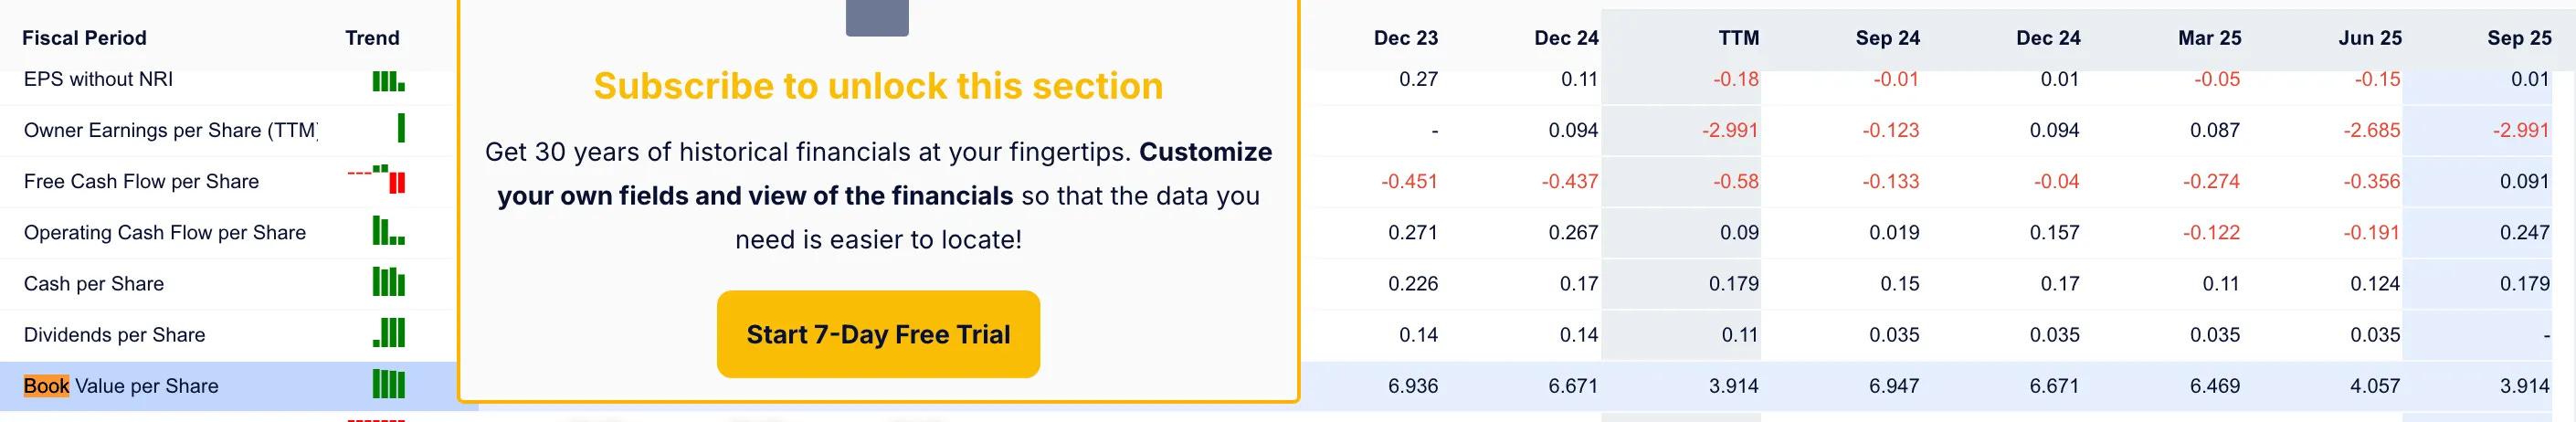The width and height of the screenshot is (2576, 422).
Task: Select the Free Cash Flow per Share row label
Action: (x=141, y=181)
